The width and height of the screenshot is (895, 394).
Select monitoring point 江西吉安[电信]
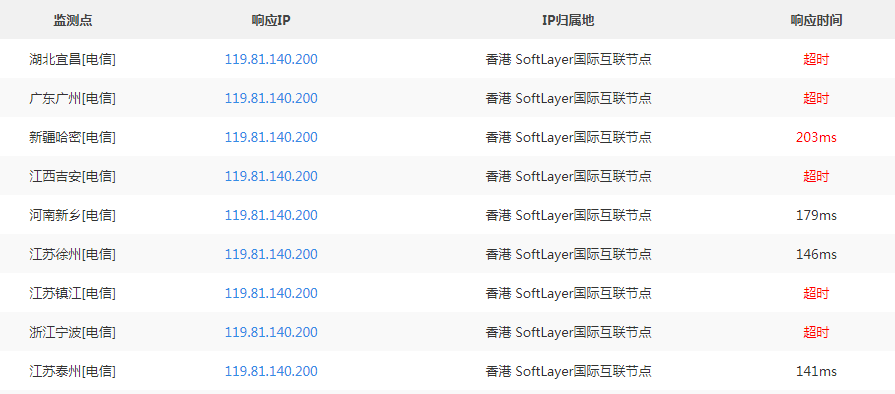tap(72, 176)
